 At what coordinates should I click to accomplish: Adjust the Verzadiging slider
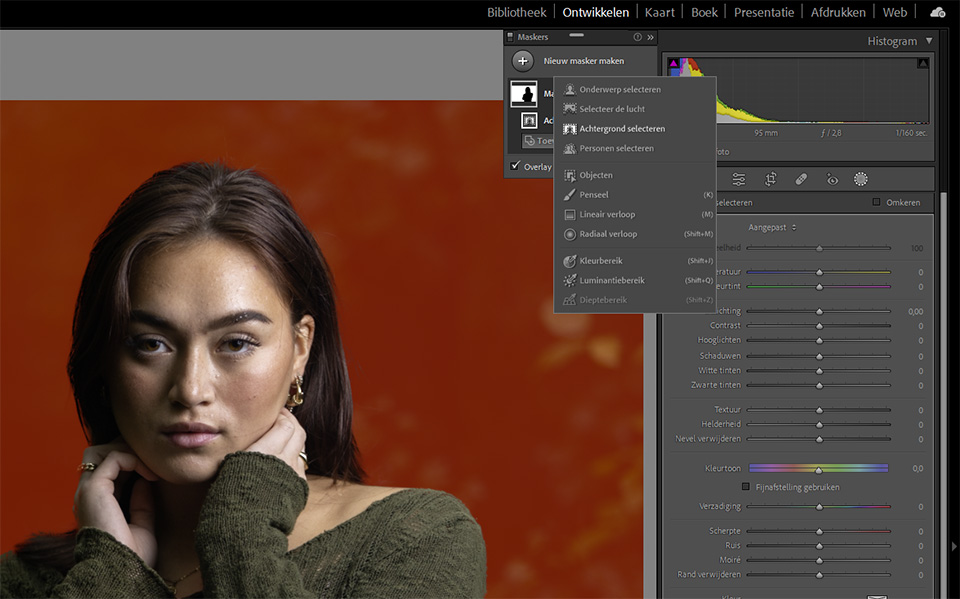click(819, 507)
